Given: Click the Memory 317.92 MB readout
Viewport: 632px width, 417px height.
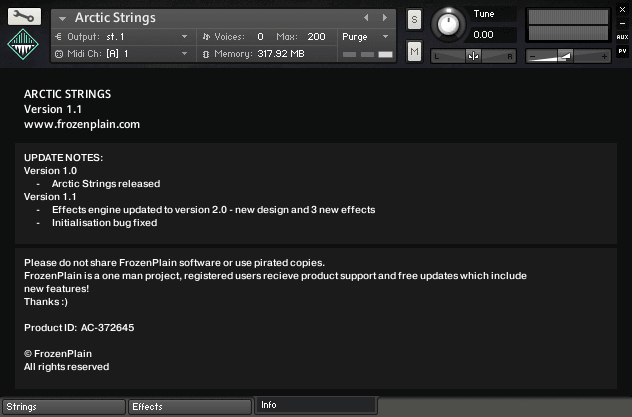Looking at the screenshot, I should click(281, 54).
